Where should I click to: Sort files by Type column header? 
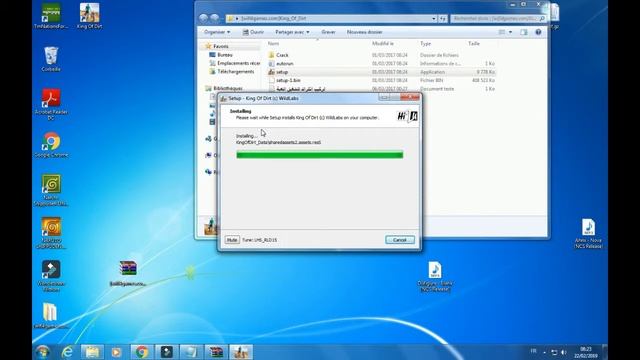point(425,43)
